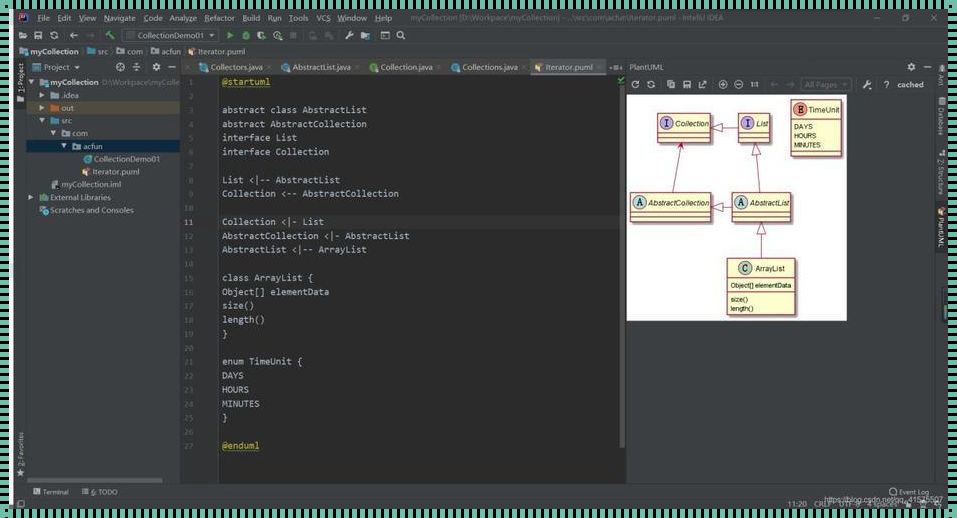Click the Build project hammer icon
Image resolution: width=957 pixels, height=518 pixels.
110,35
